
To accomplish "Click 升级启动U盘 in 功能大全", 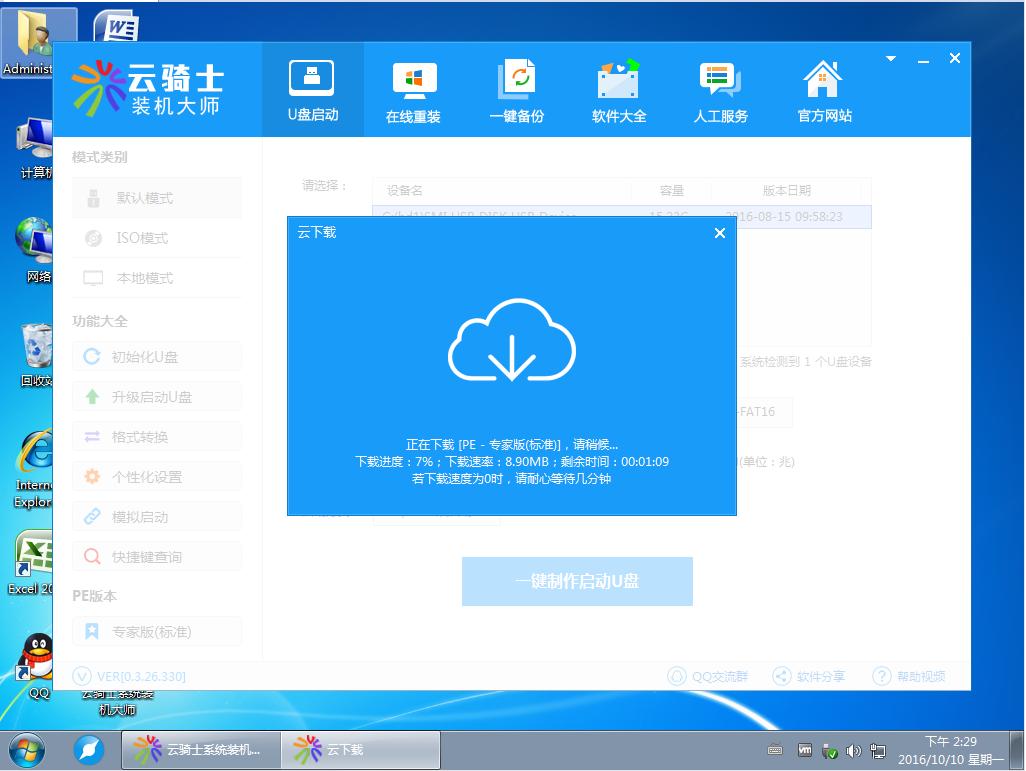I will 156,396.
